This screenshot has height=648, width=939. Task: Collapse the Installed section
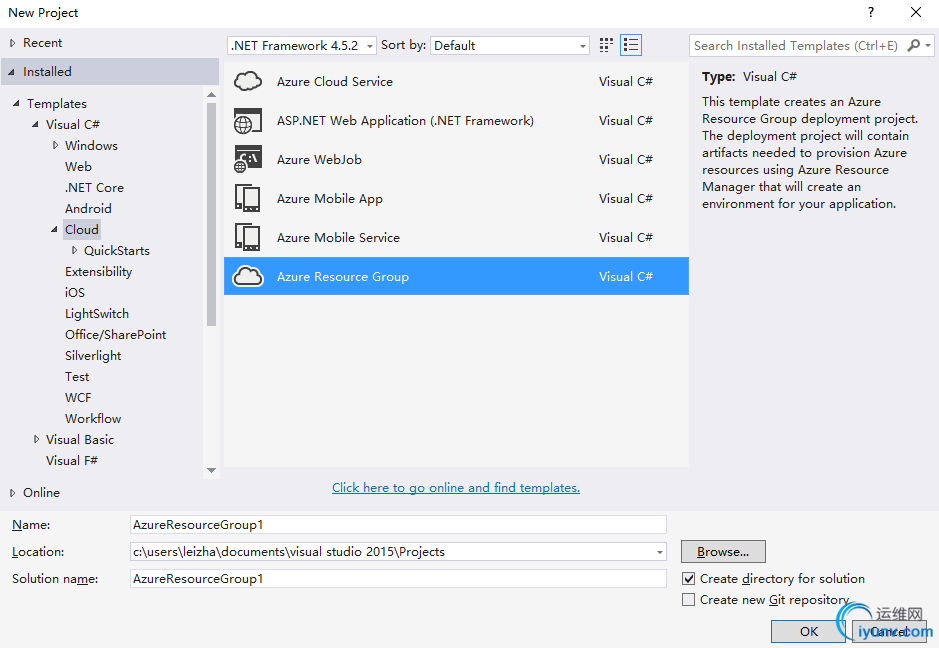(11, 72)
